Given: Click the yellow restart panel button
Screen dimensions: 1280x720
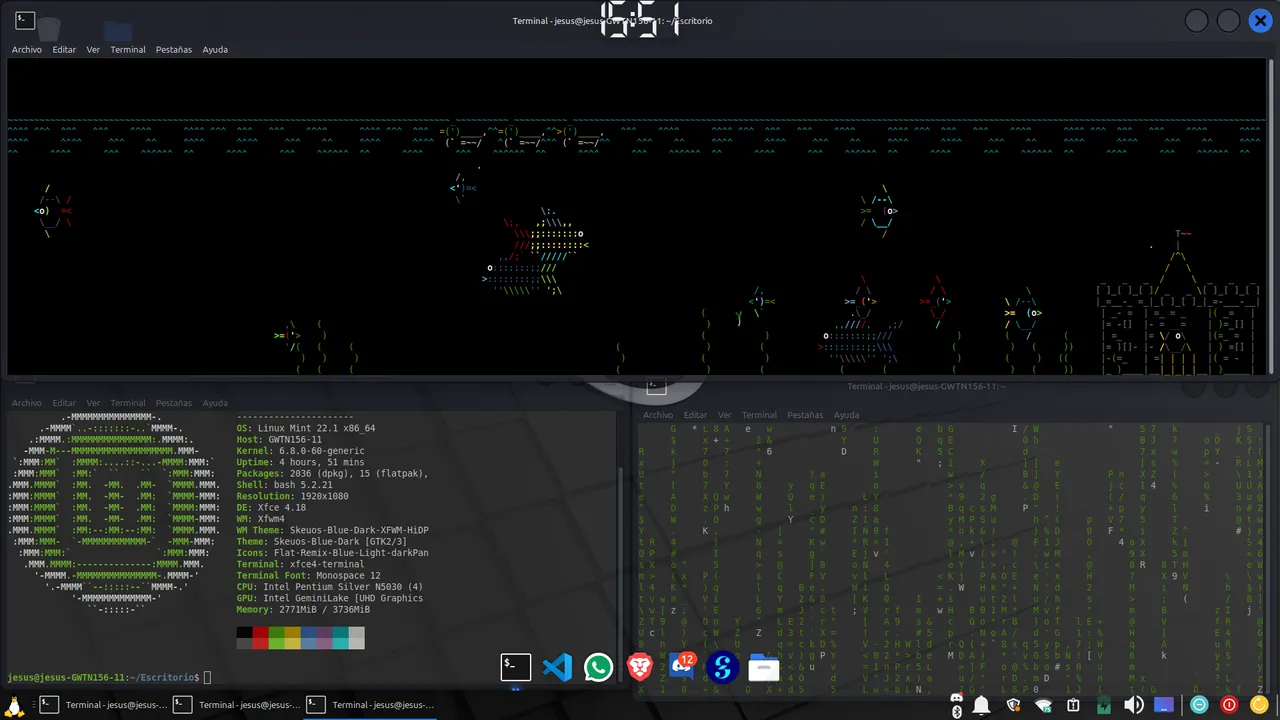Looking at the screenshot, I should [1259, 706].
